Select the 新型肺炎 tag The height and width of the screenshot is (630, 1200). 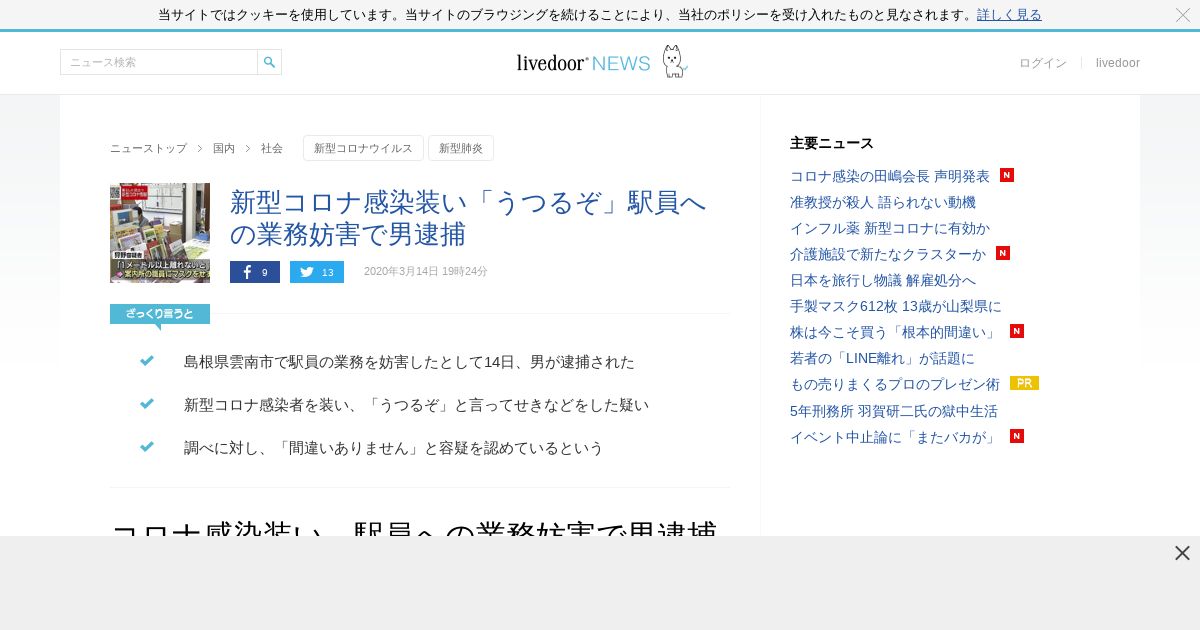(461, 148)
